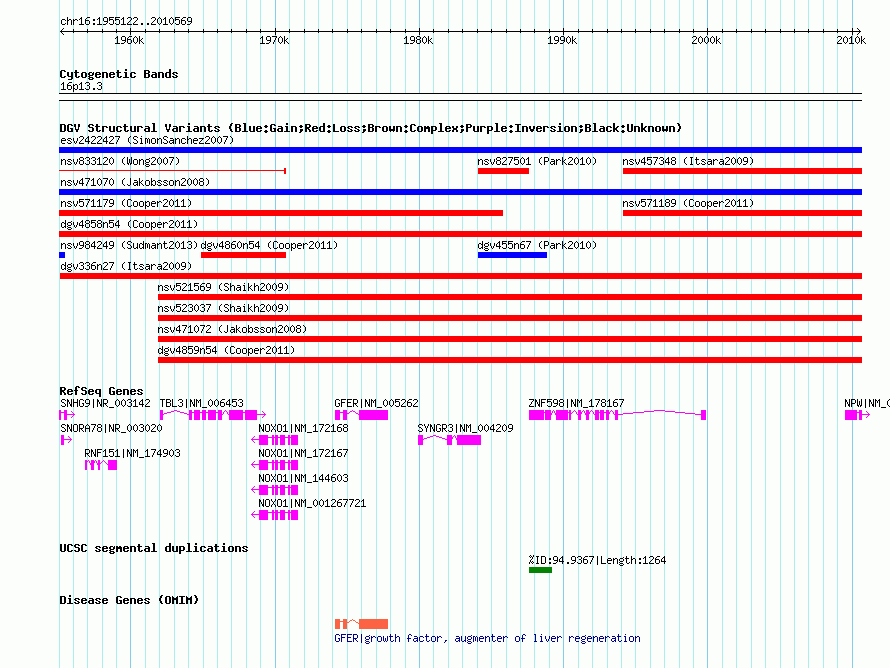Open the nsv471070 (Jakobsson2008) variant label

[135, 182]
